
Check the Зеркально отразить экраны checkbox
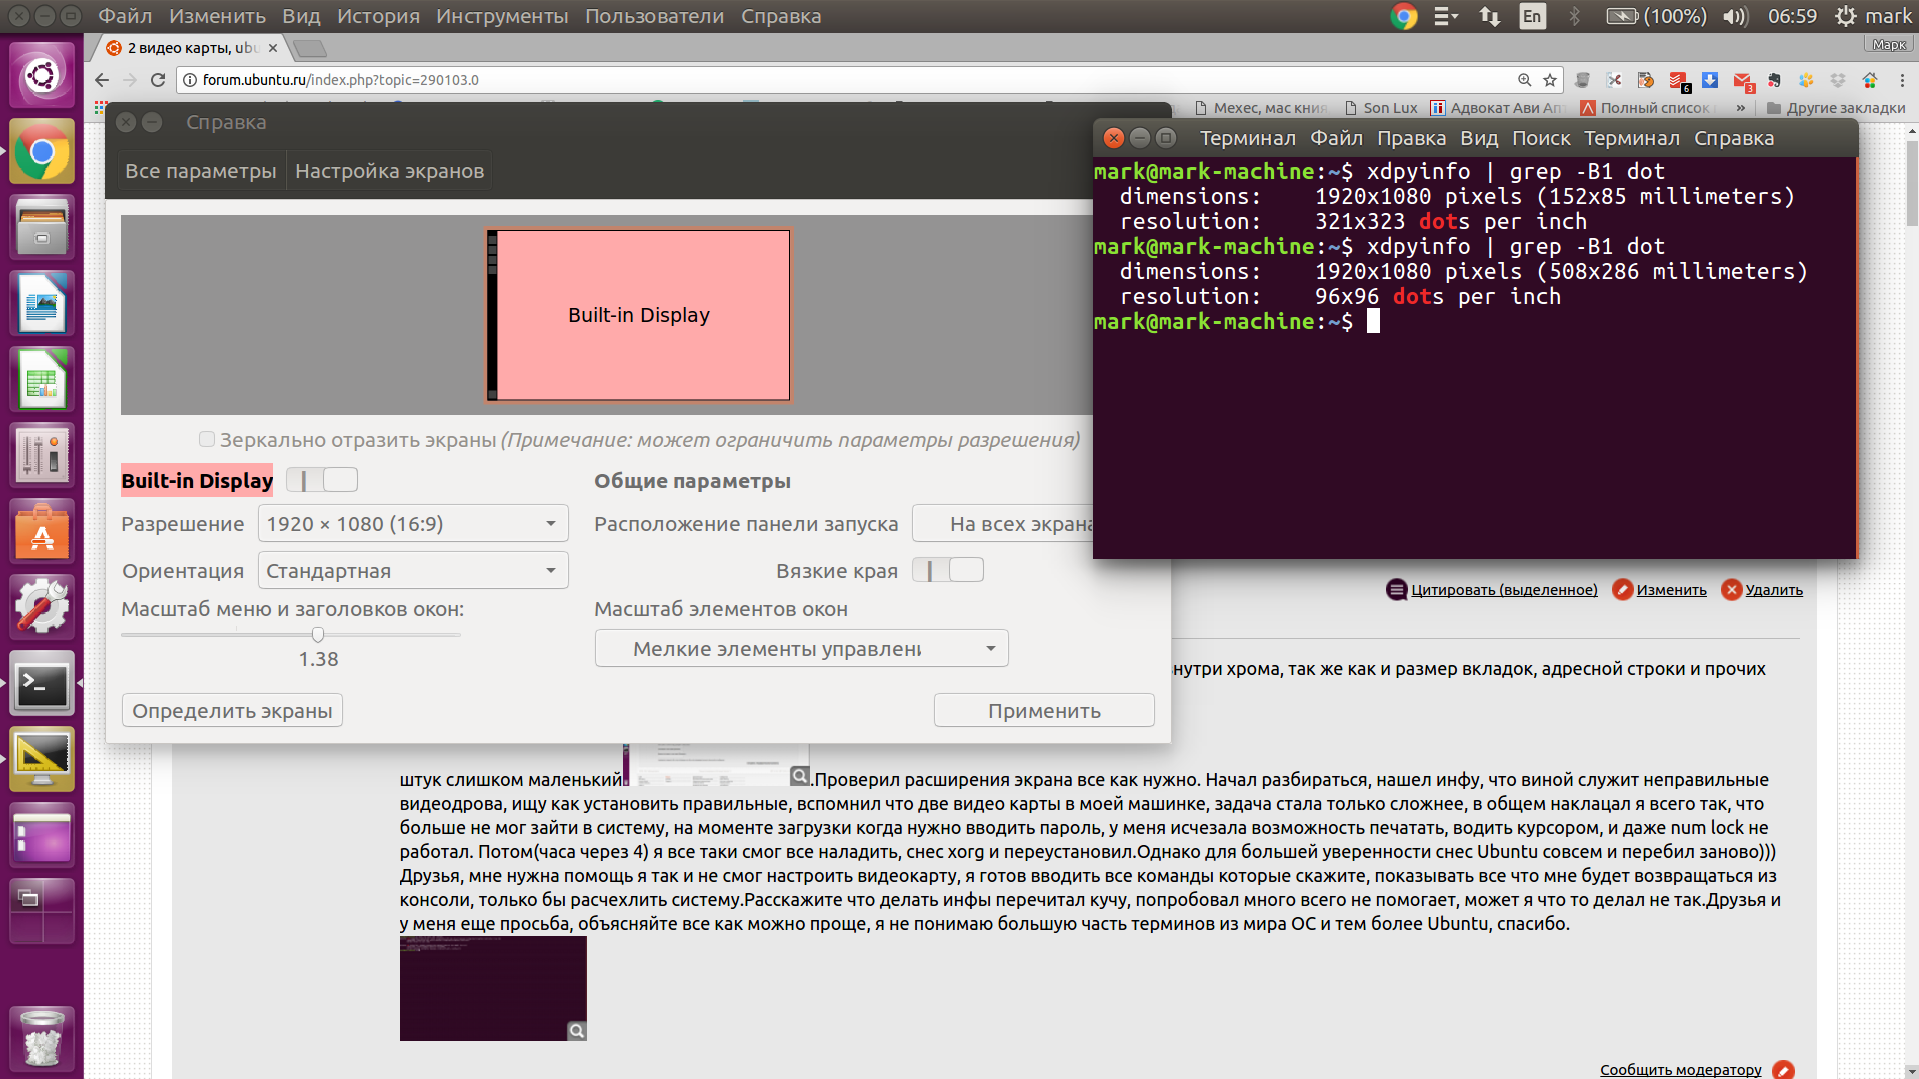click(207, 439)
